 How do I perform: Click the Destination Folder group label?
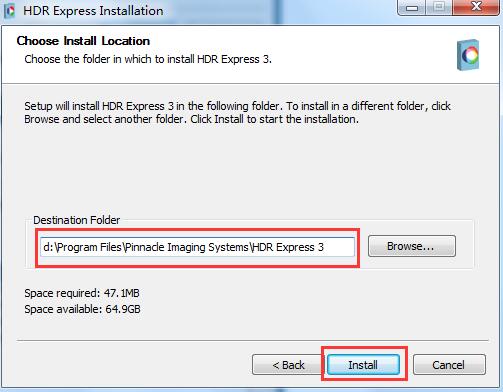tap(76, 220)
